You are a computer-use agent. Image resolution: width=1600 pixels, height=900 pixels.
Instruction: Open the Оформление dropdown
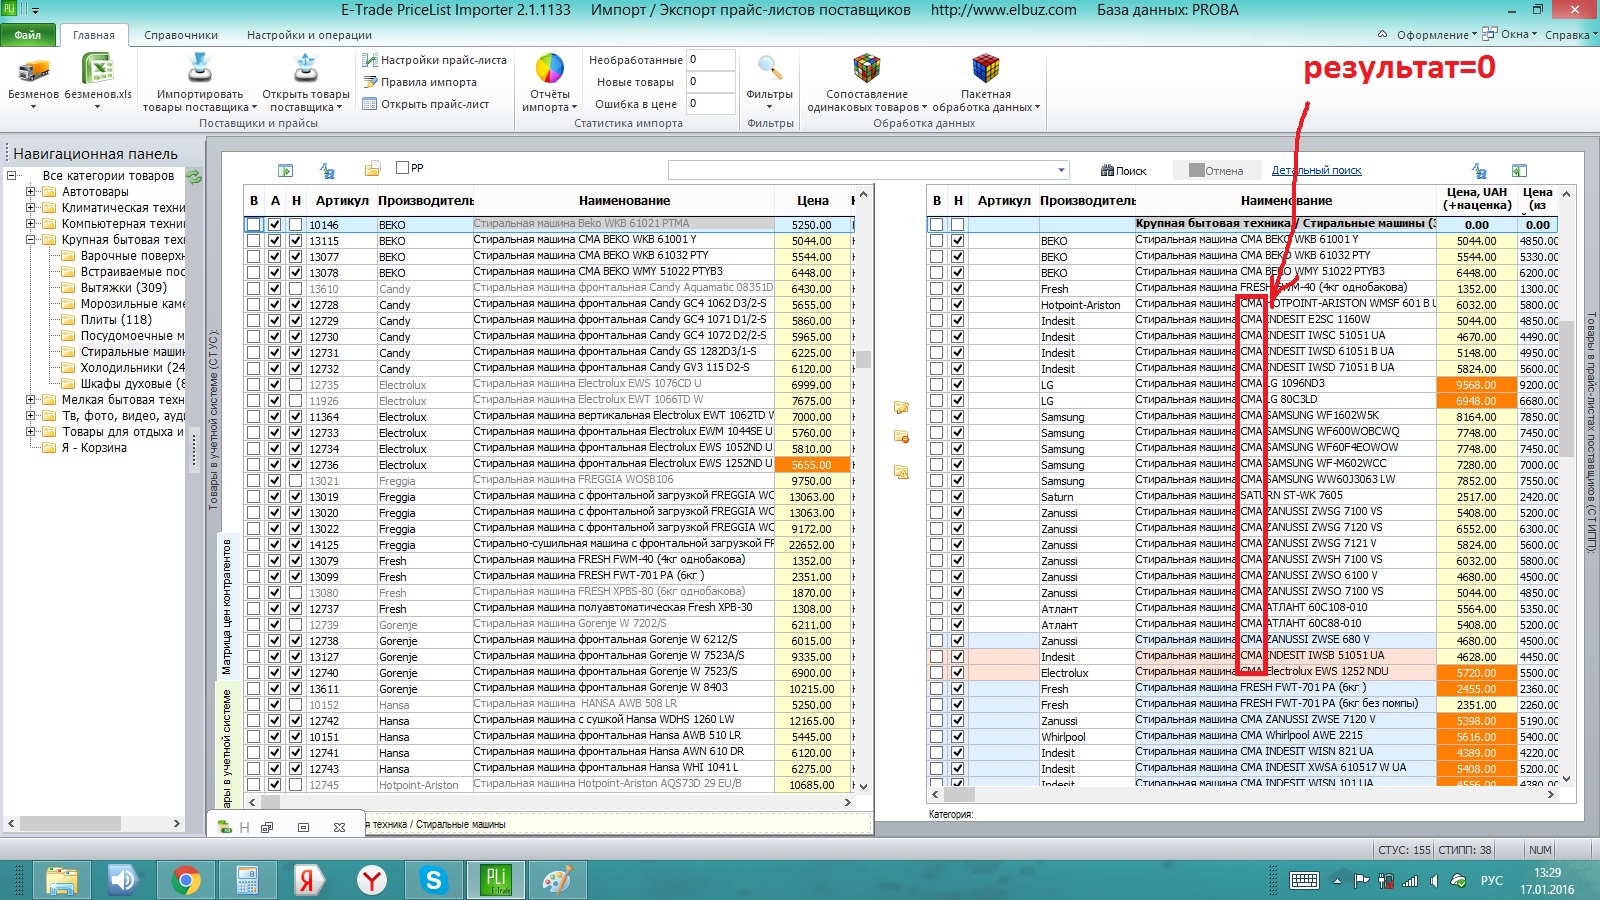pos(1436,35)
